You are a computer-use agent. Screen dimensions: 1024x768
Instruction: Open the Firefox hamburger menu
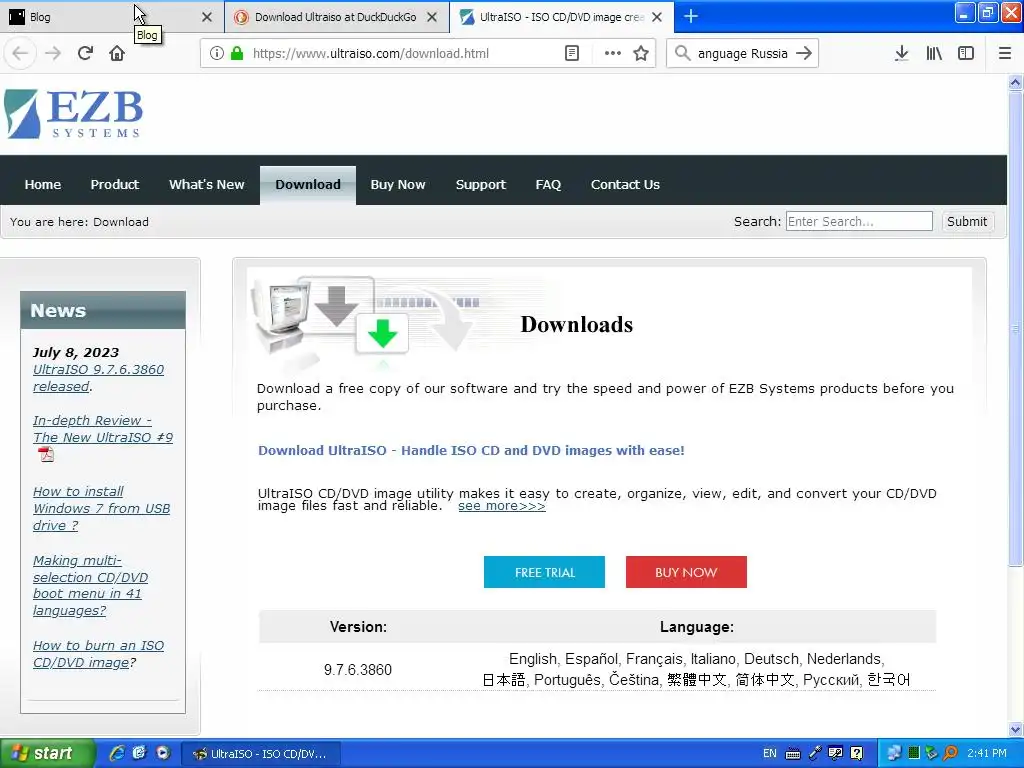coord(1005,53)
